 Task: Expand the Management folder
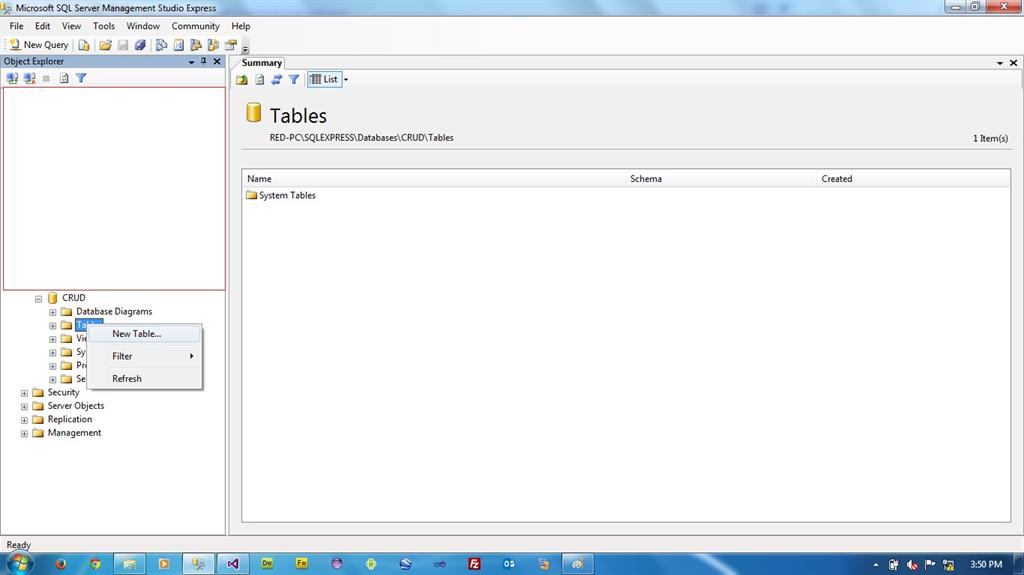24,434
